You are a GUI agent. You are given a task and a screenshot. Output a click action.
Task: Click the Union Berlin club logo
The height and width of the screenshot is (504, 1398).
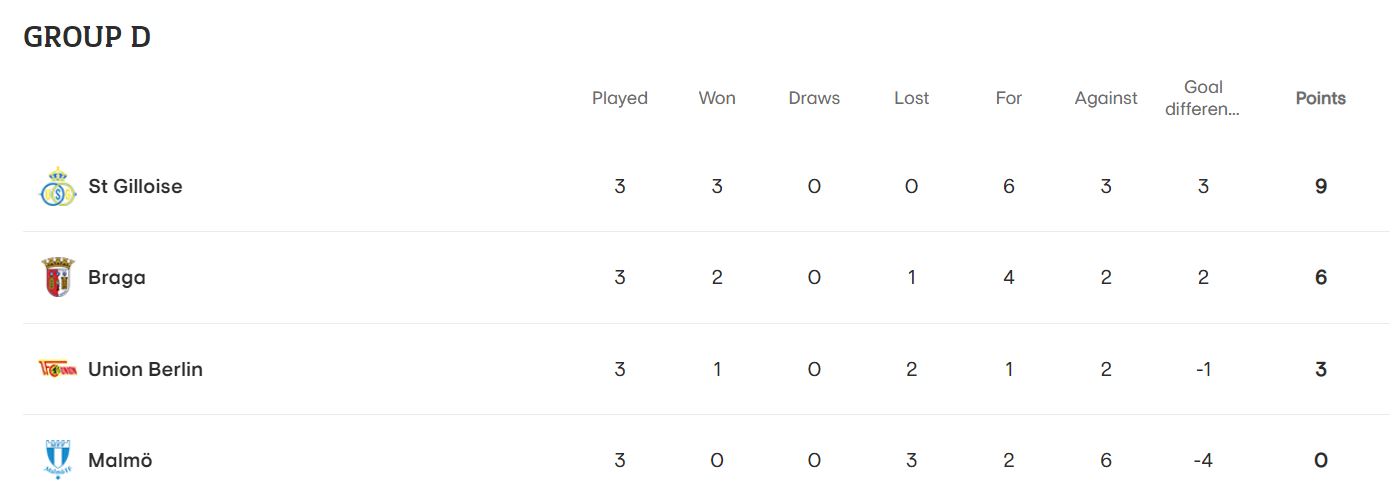click(57, 369)
